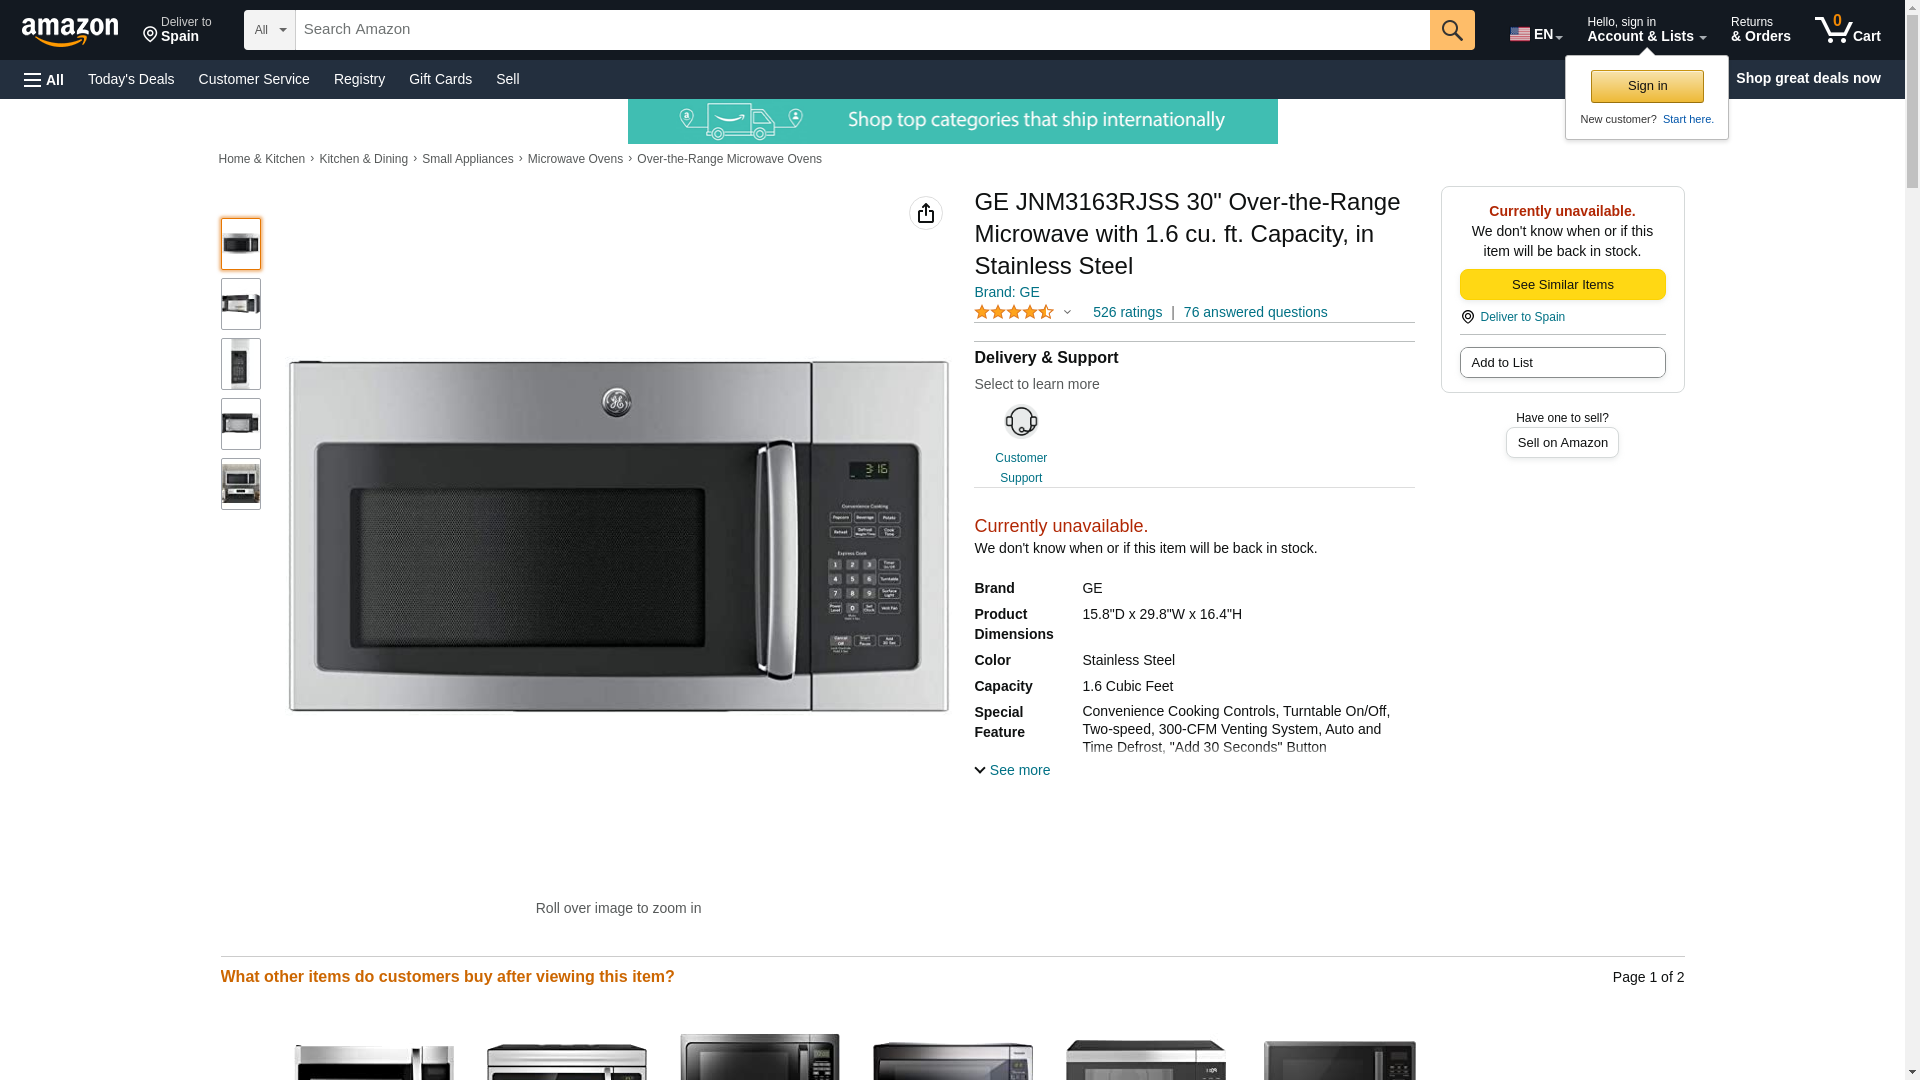Click the share icon on product image
This screenshot has width=1920, height=1080.
pos(925,213)
